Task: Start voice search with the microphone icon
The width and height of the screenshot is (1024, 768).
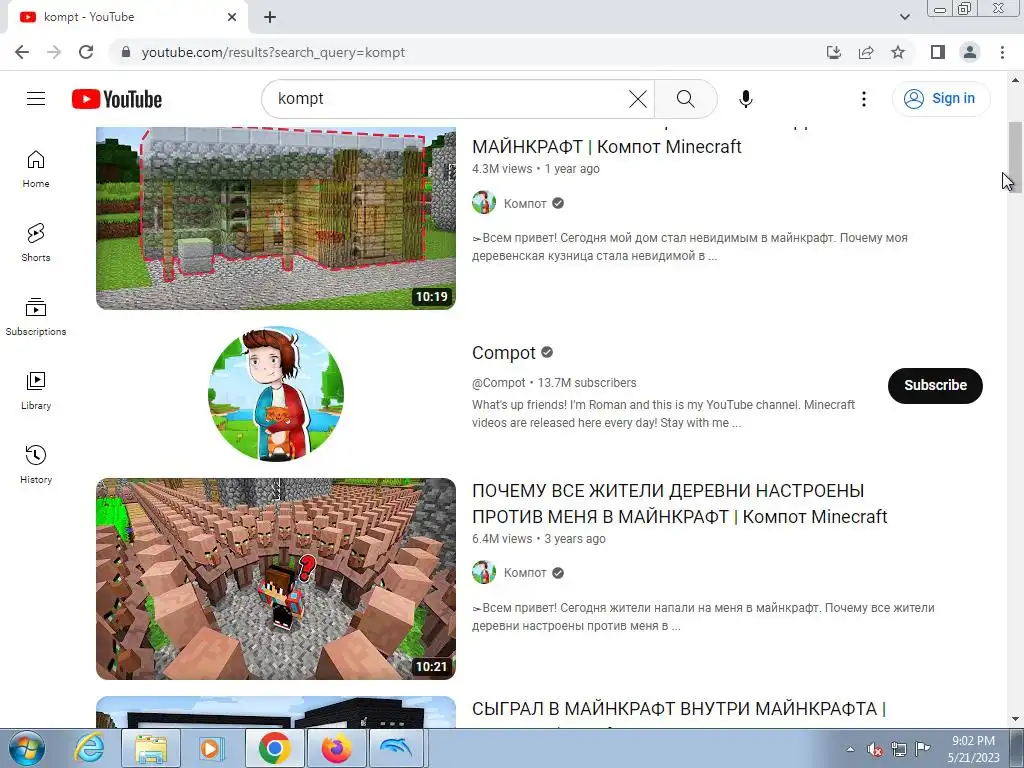Action: coord(746,99)
